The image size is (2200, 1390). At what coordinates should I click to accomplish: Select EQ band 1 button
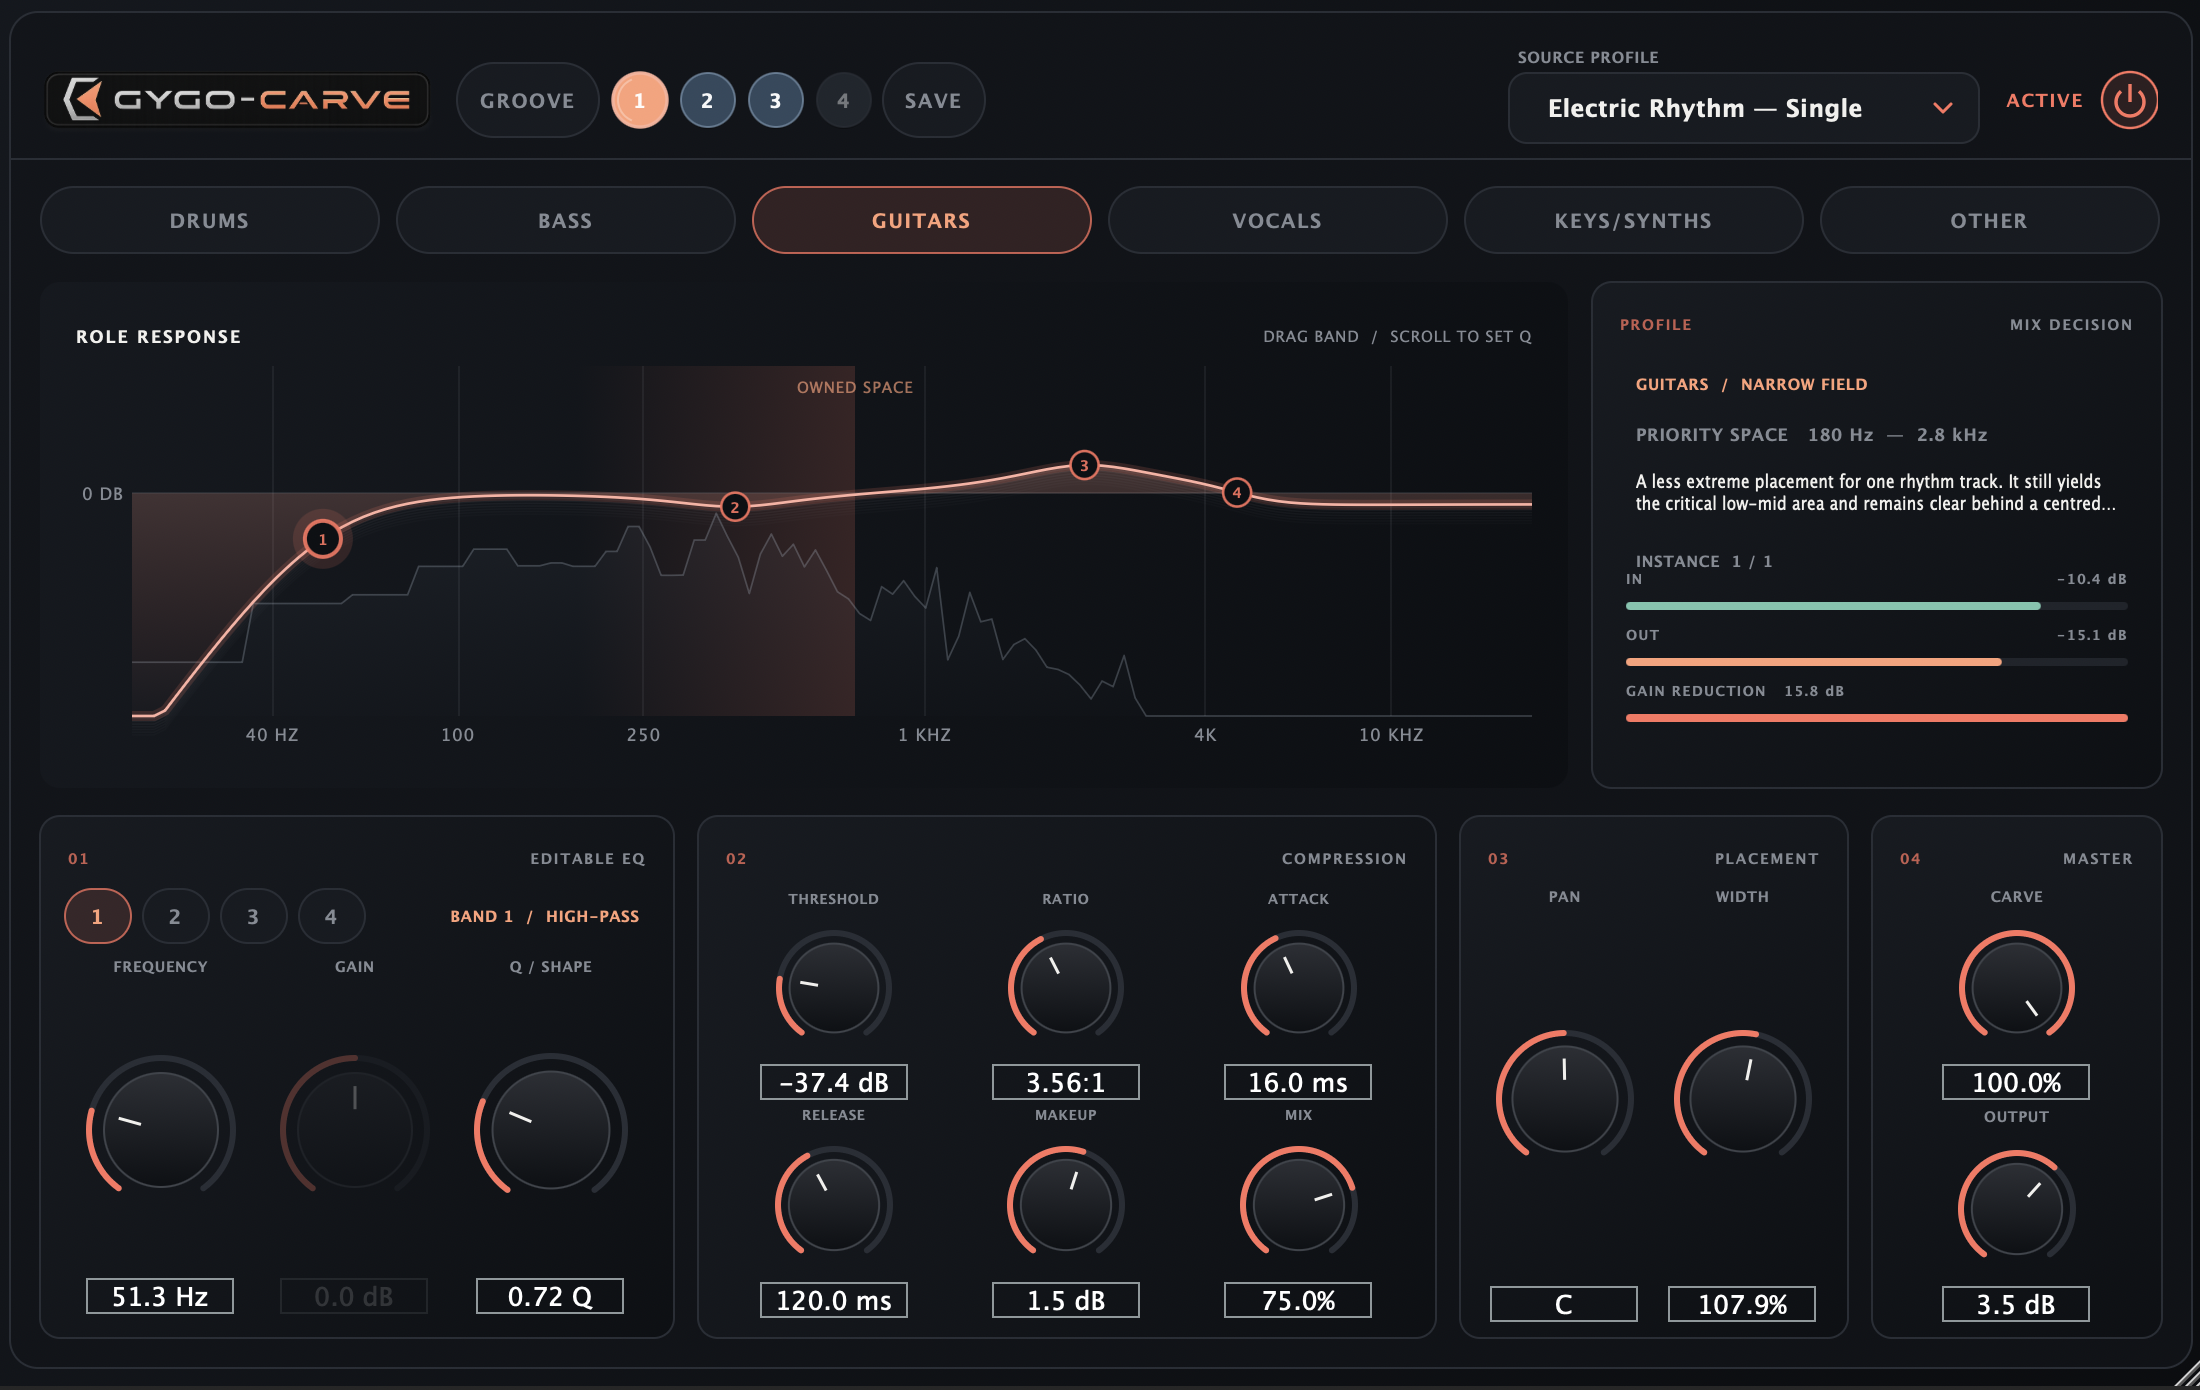coord(97,916)
